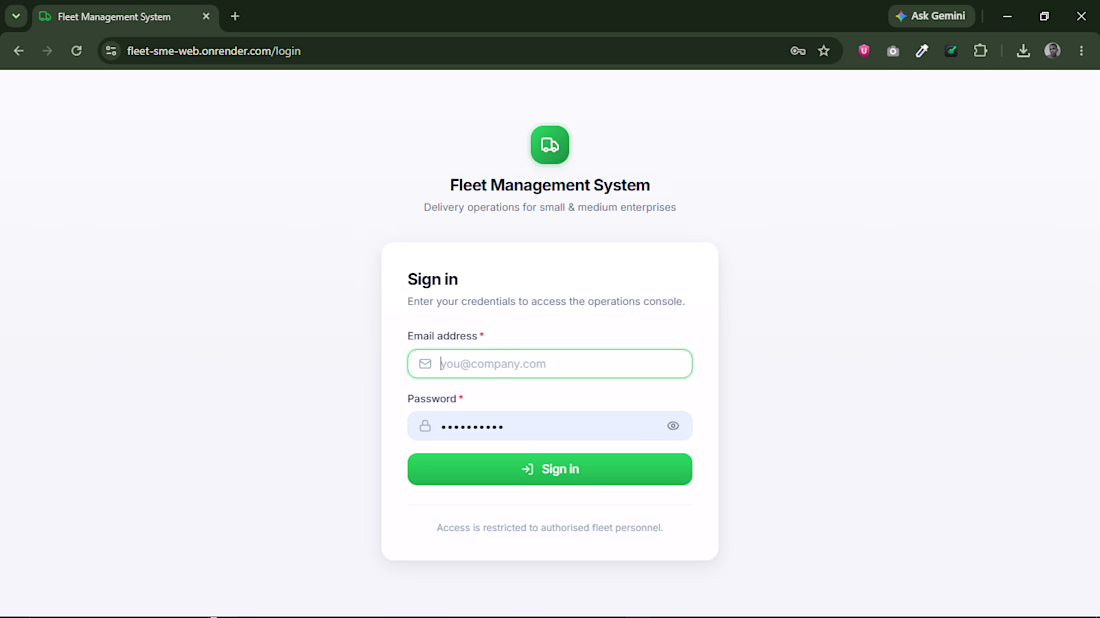Open the Extensions puzzle piece menu
The height and width of the screenshot is (618, 1100).
coord(980,51)
